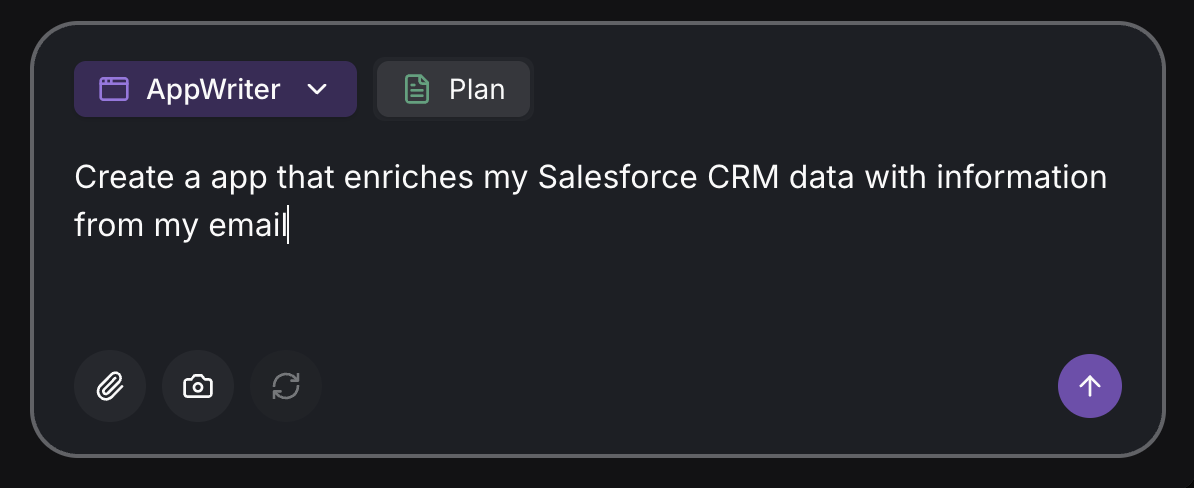Click the word from on the second line

[108, 226]
